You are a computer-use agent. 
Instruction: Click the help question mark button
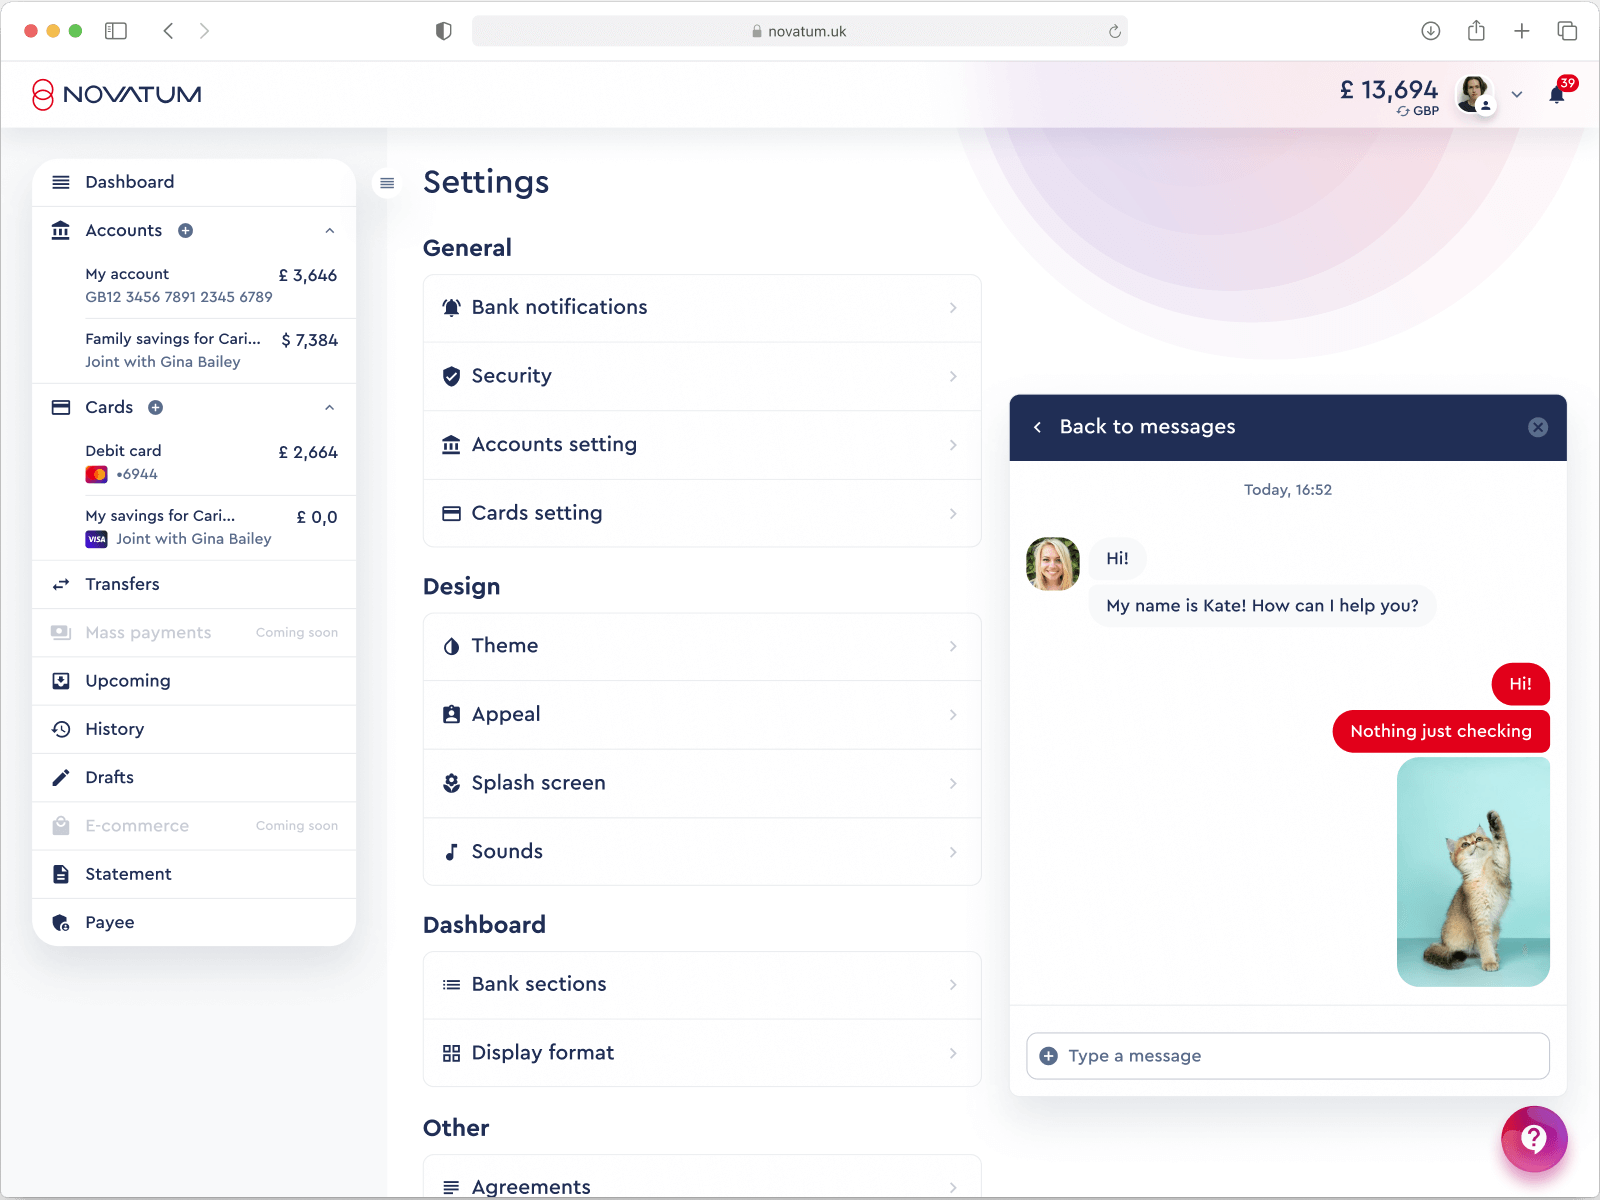click(1534, 1139)
